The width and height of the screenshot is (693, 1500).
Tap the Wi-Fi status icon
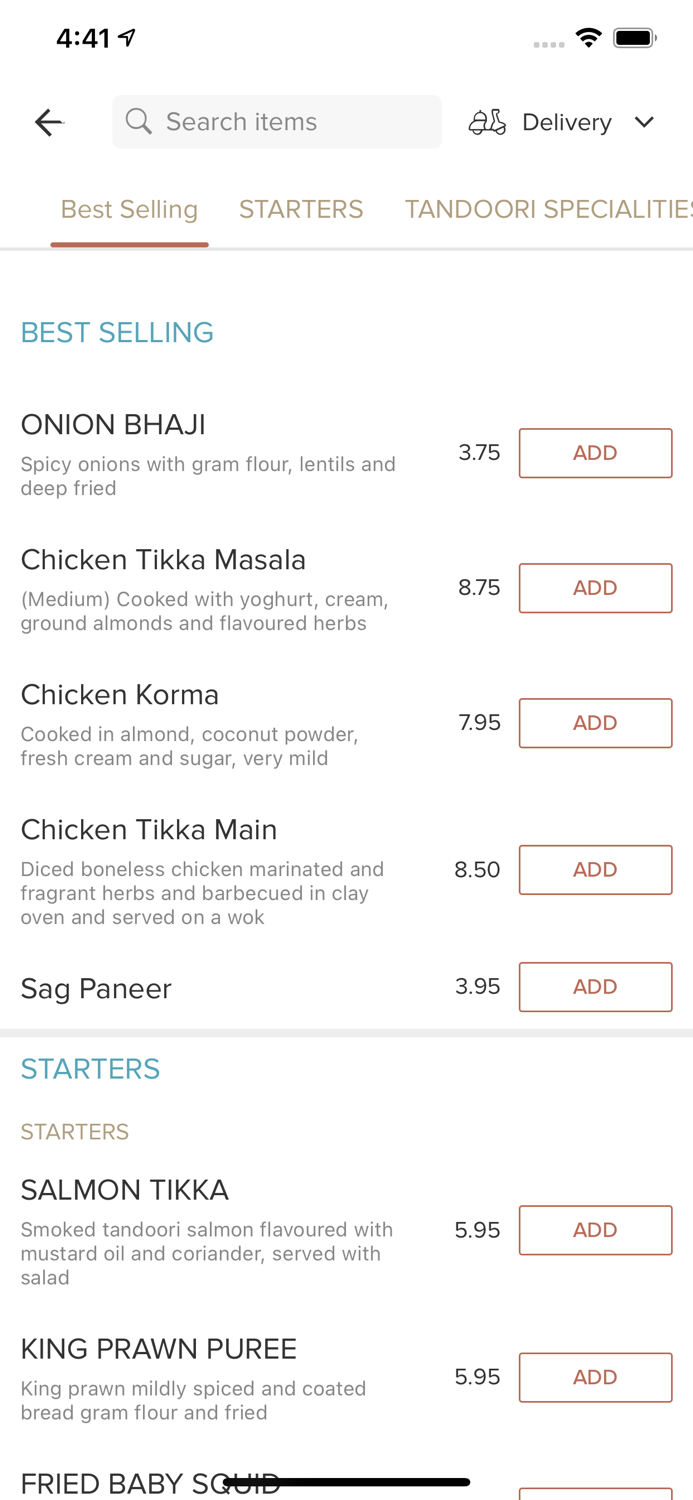point(589,38)
